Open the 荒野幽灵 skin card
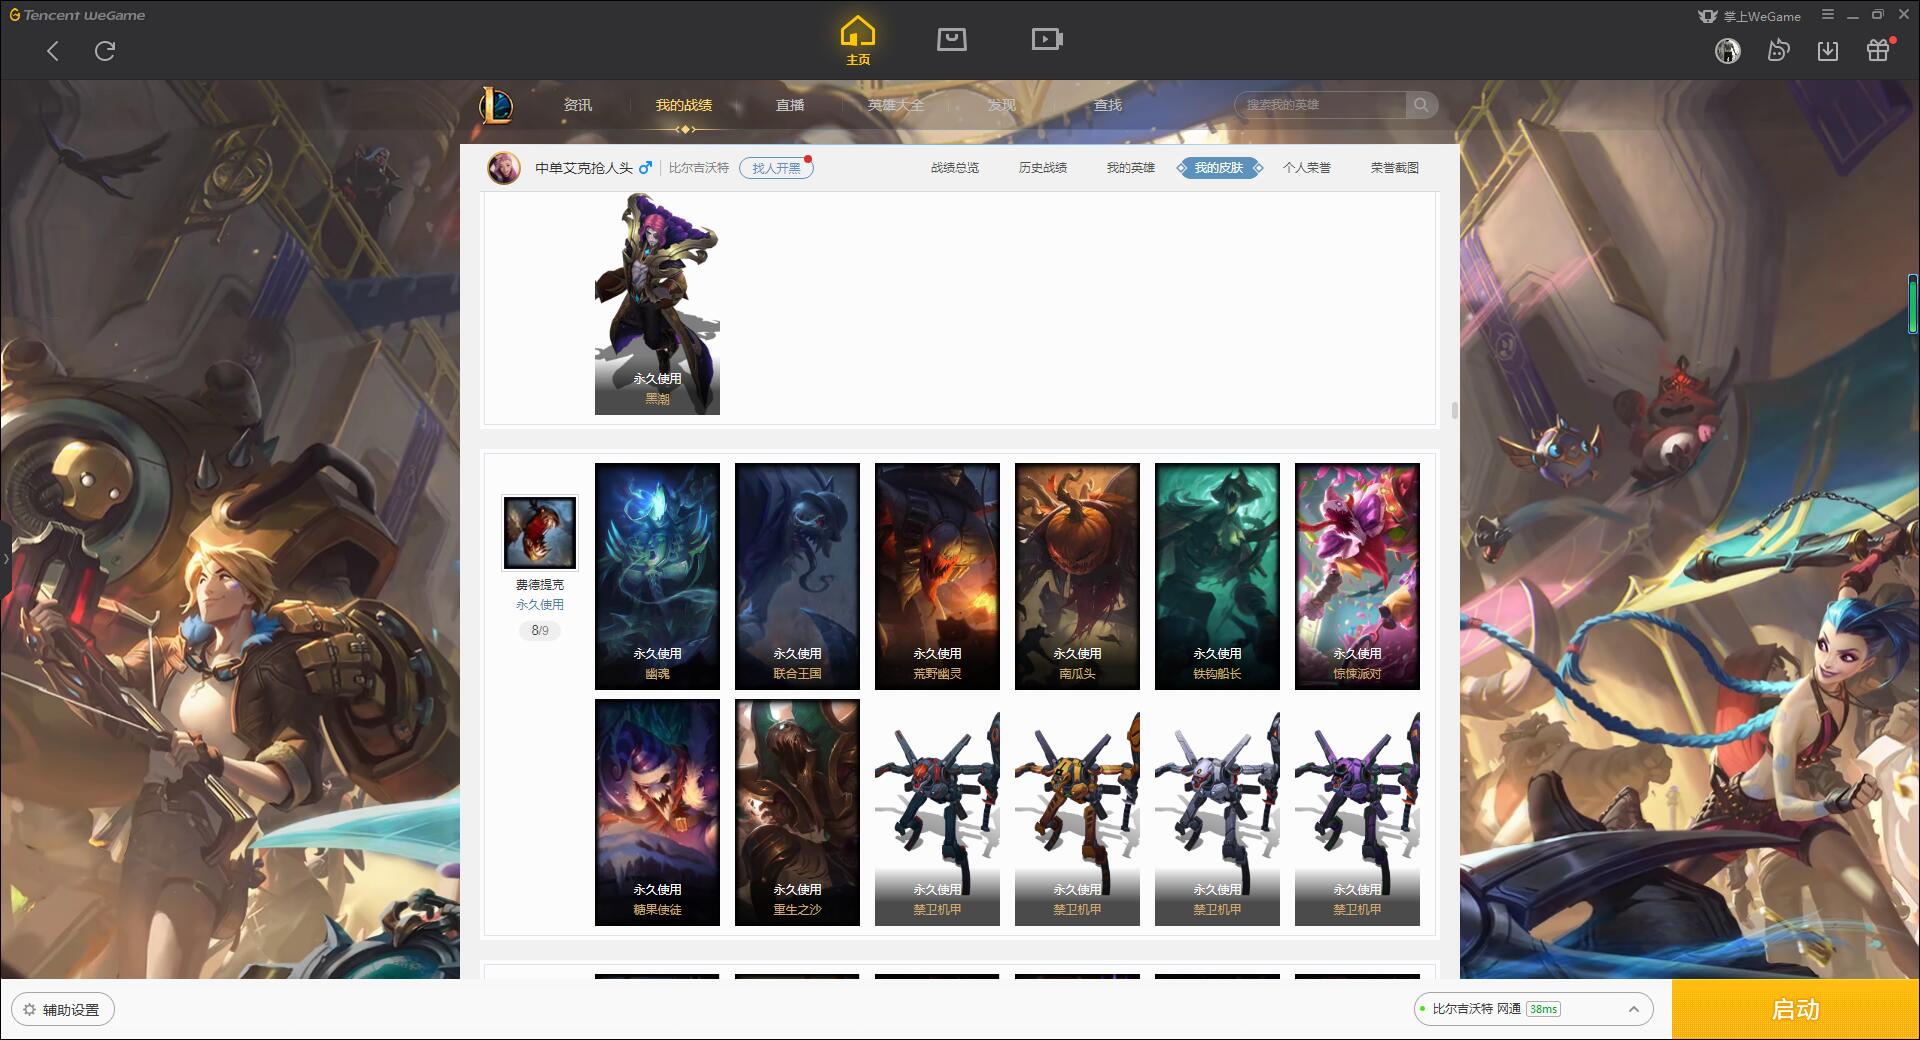 click(937, 576)
